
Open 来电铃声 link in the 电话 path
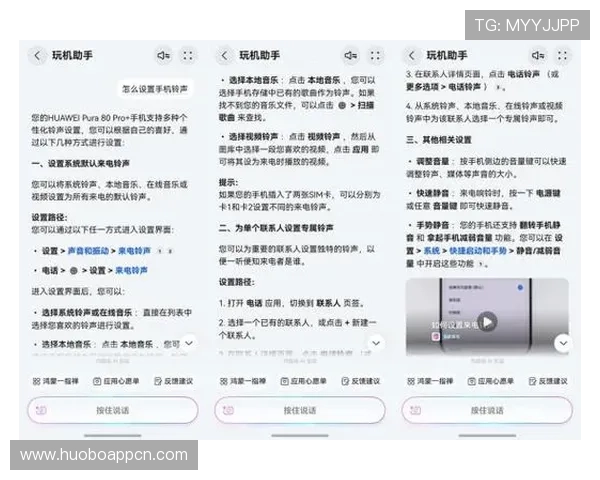pos(131,271)
